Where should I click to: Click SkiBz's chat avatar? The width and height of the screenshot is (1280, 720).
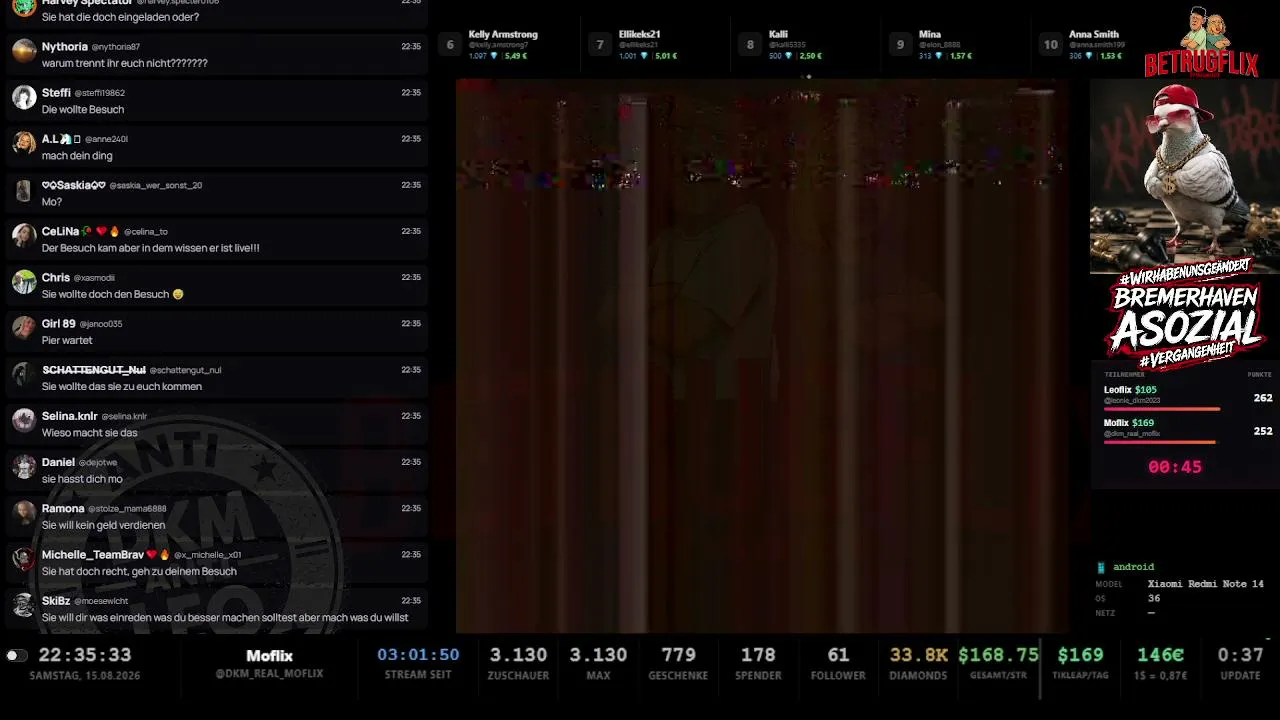click(24, 604)
